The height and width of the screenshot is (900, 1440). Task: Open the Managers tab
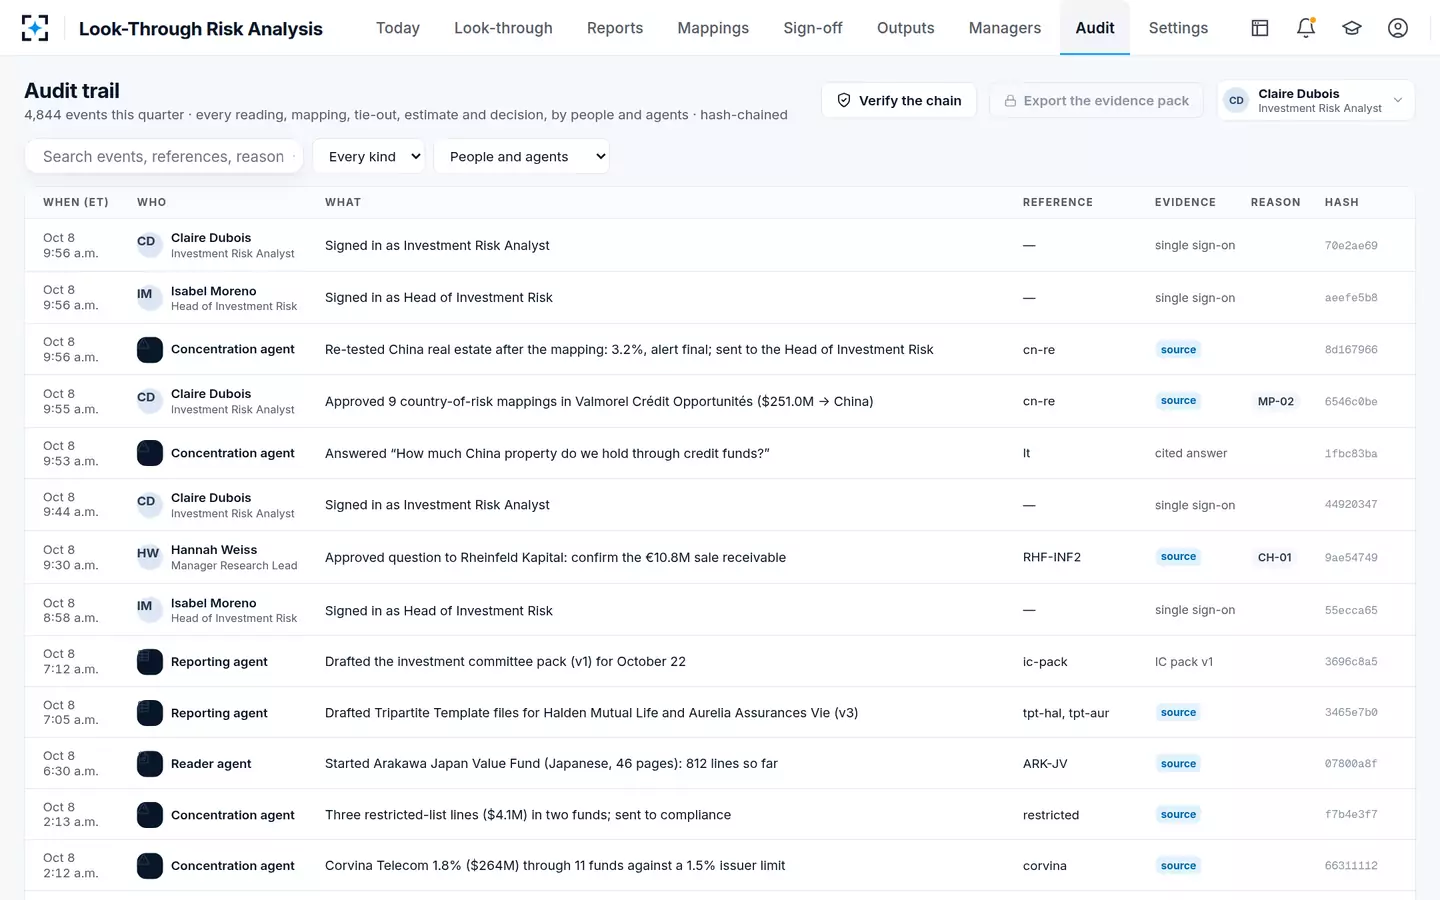point(1005,28)
